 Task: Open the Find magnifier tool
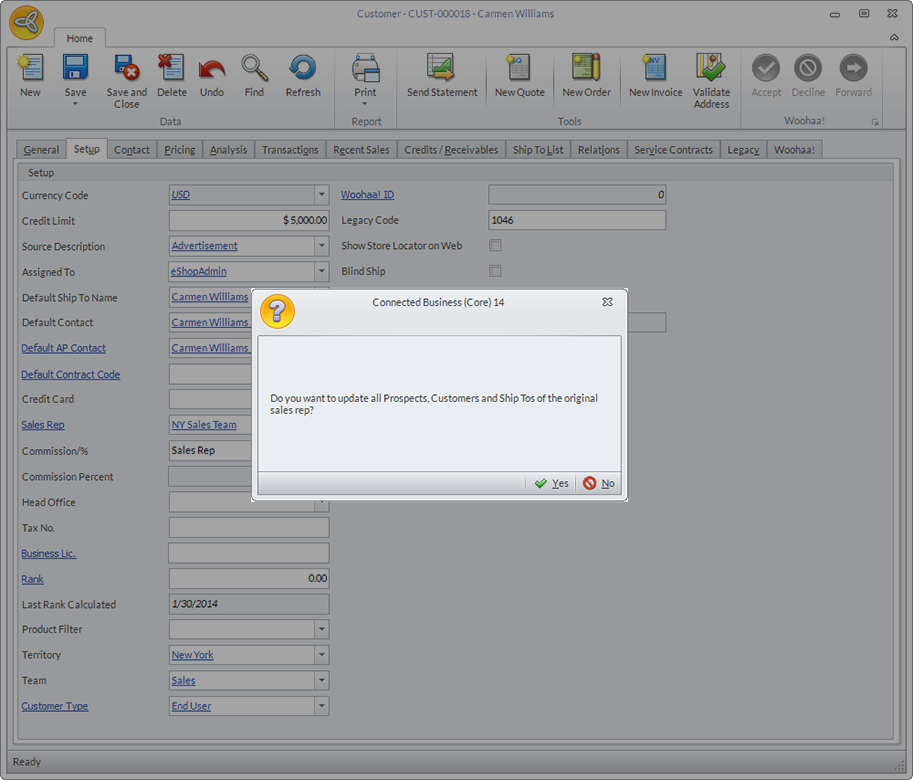point(254,69)
